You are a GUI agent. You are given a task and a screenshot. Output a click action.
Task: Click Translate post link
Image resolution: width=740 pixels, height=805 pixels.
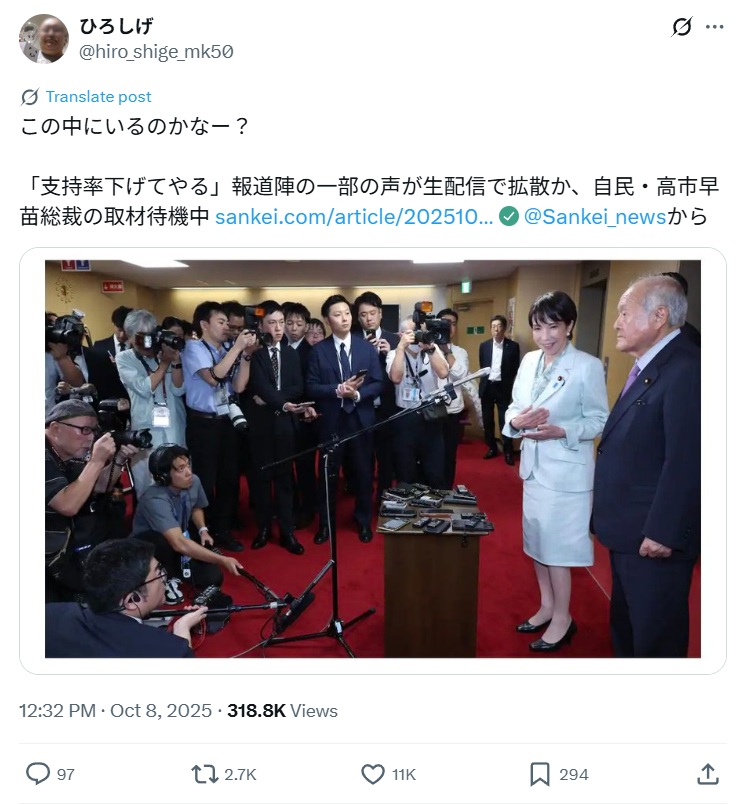pos(99,97)
